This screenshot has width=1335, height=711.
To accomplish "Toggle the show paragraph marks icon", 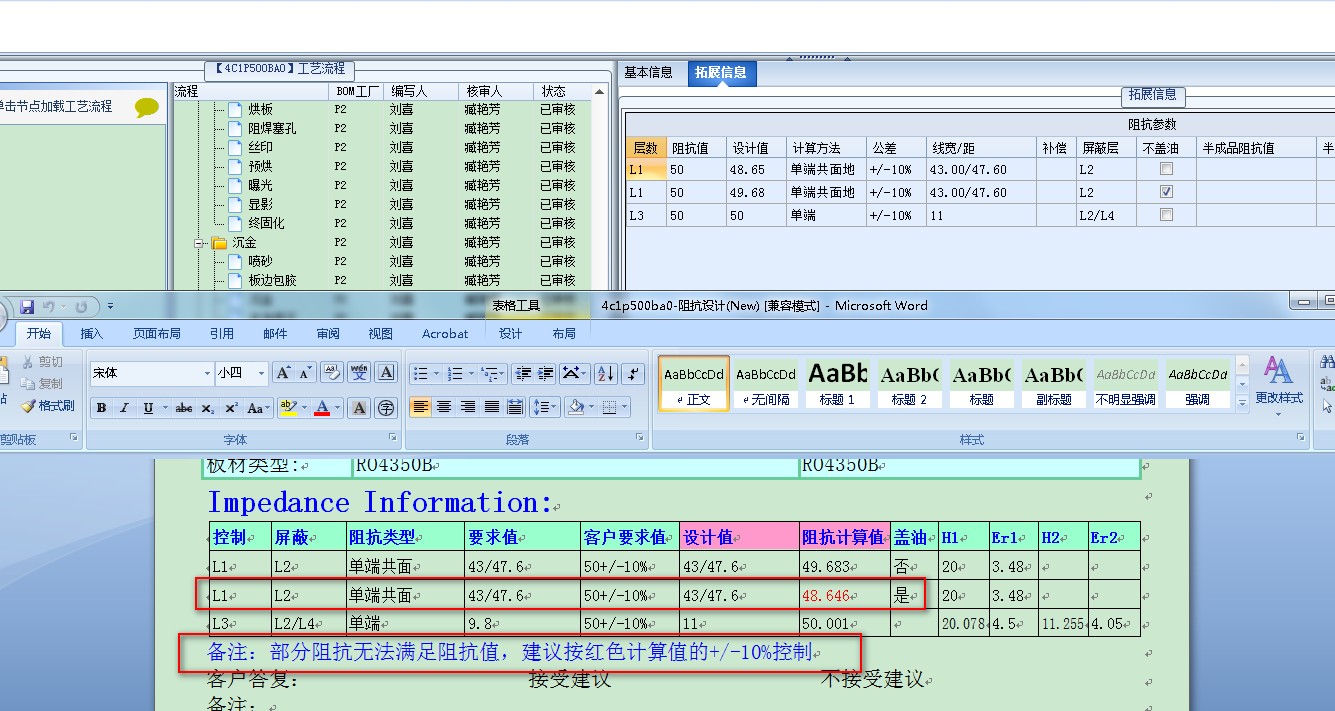I will (x=633, y=373).
